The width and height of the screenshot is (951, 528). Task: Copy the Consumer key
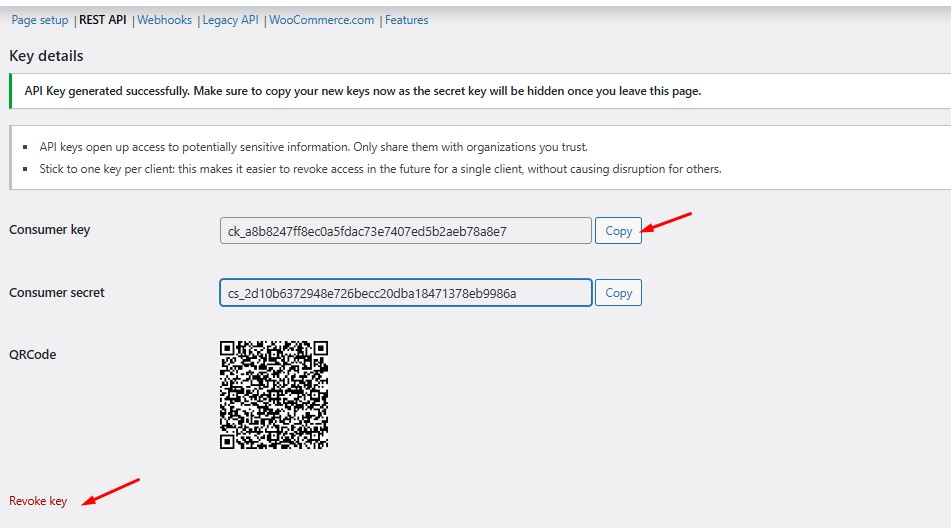pos(618,231)
